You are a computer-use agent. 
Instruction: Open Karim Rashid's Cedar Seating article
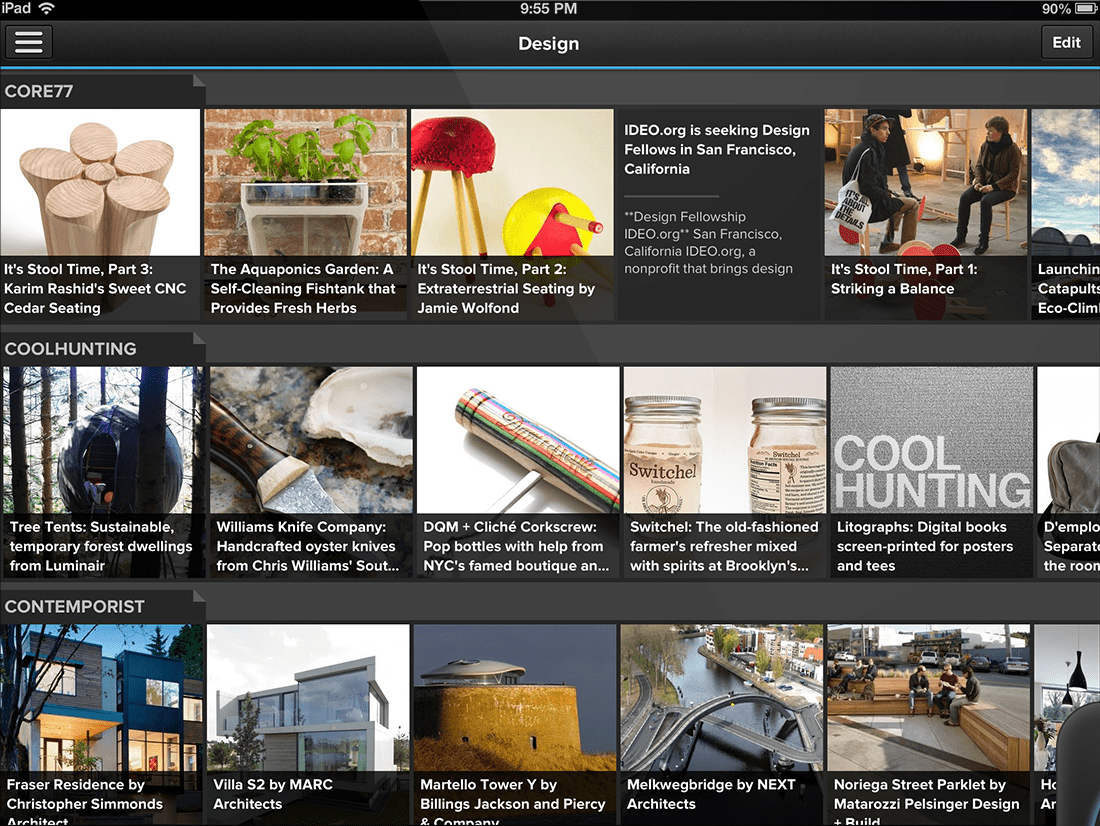pos(100,213)
